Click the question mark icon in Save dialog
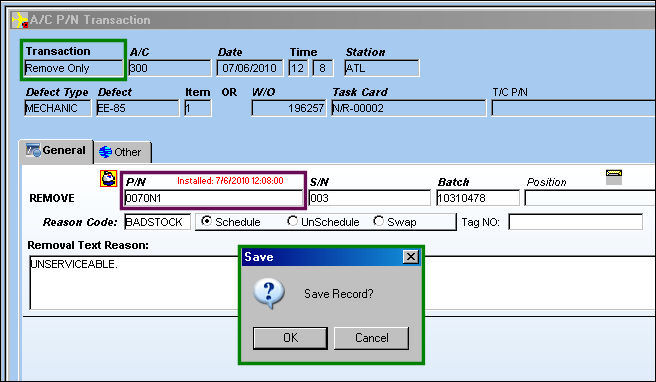Image resolution: width=656 pixels, height=382 pixels. (x=269, y=293)
